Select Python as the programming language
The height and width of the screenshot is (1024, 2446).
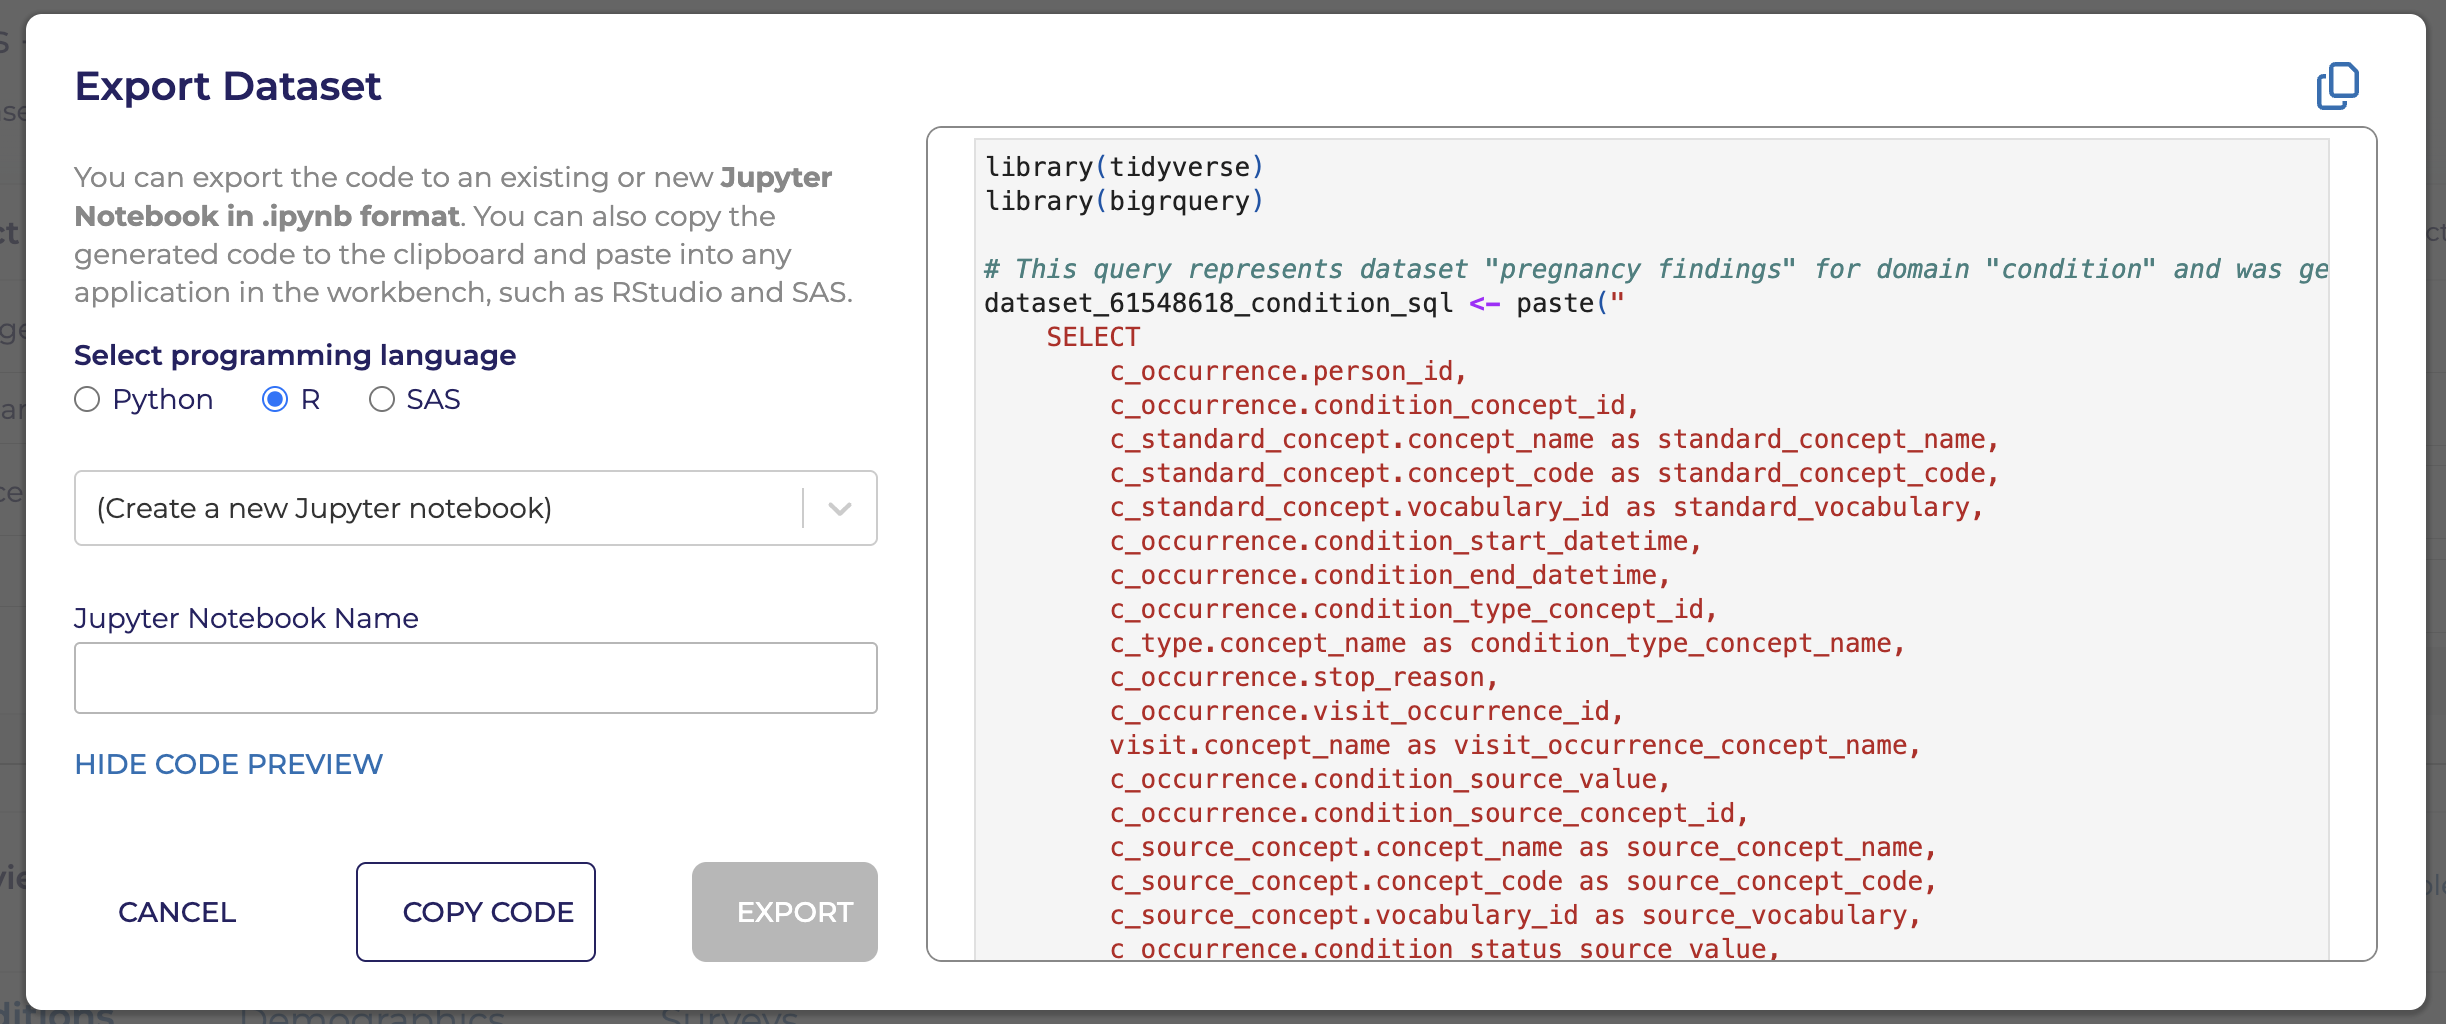click(x=88, y=400)
